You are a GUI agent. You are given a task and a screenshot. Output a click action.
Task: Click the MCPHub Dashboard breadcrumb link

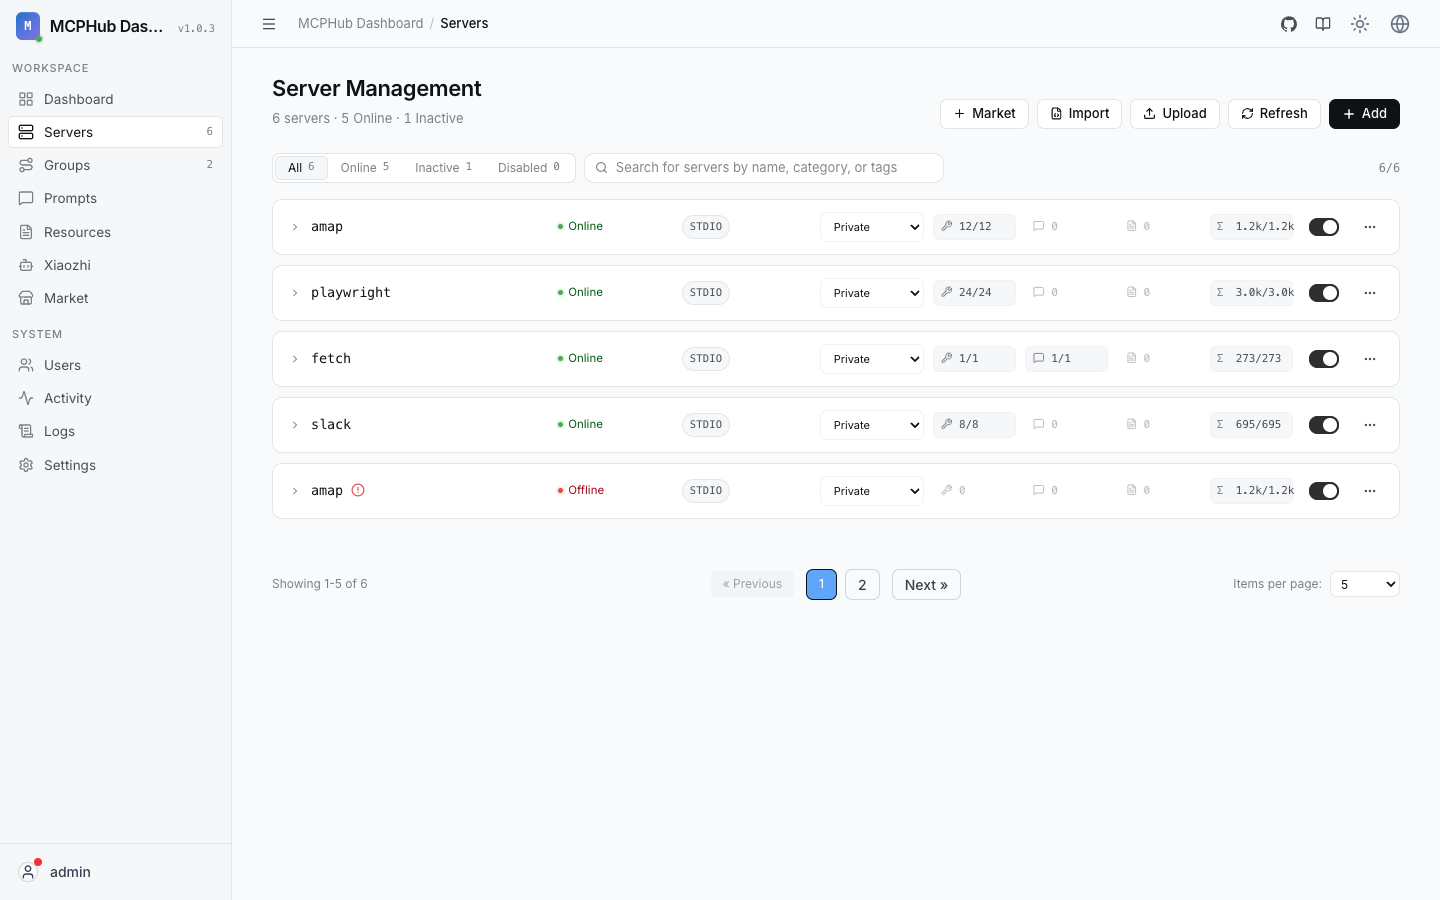point(361,23)
